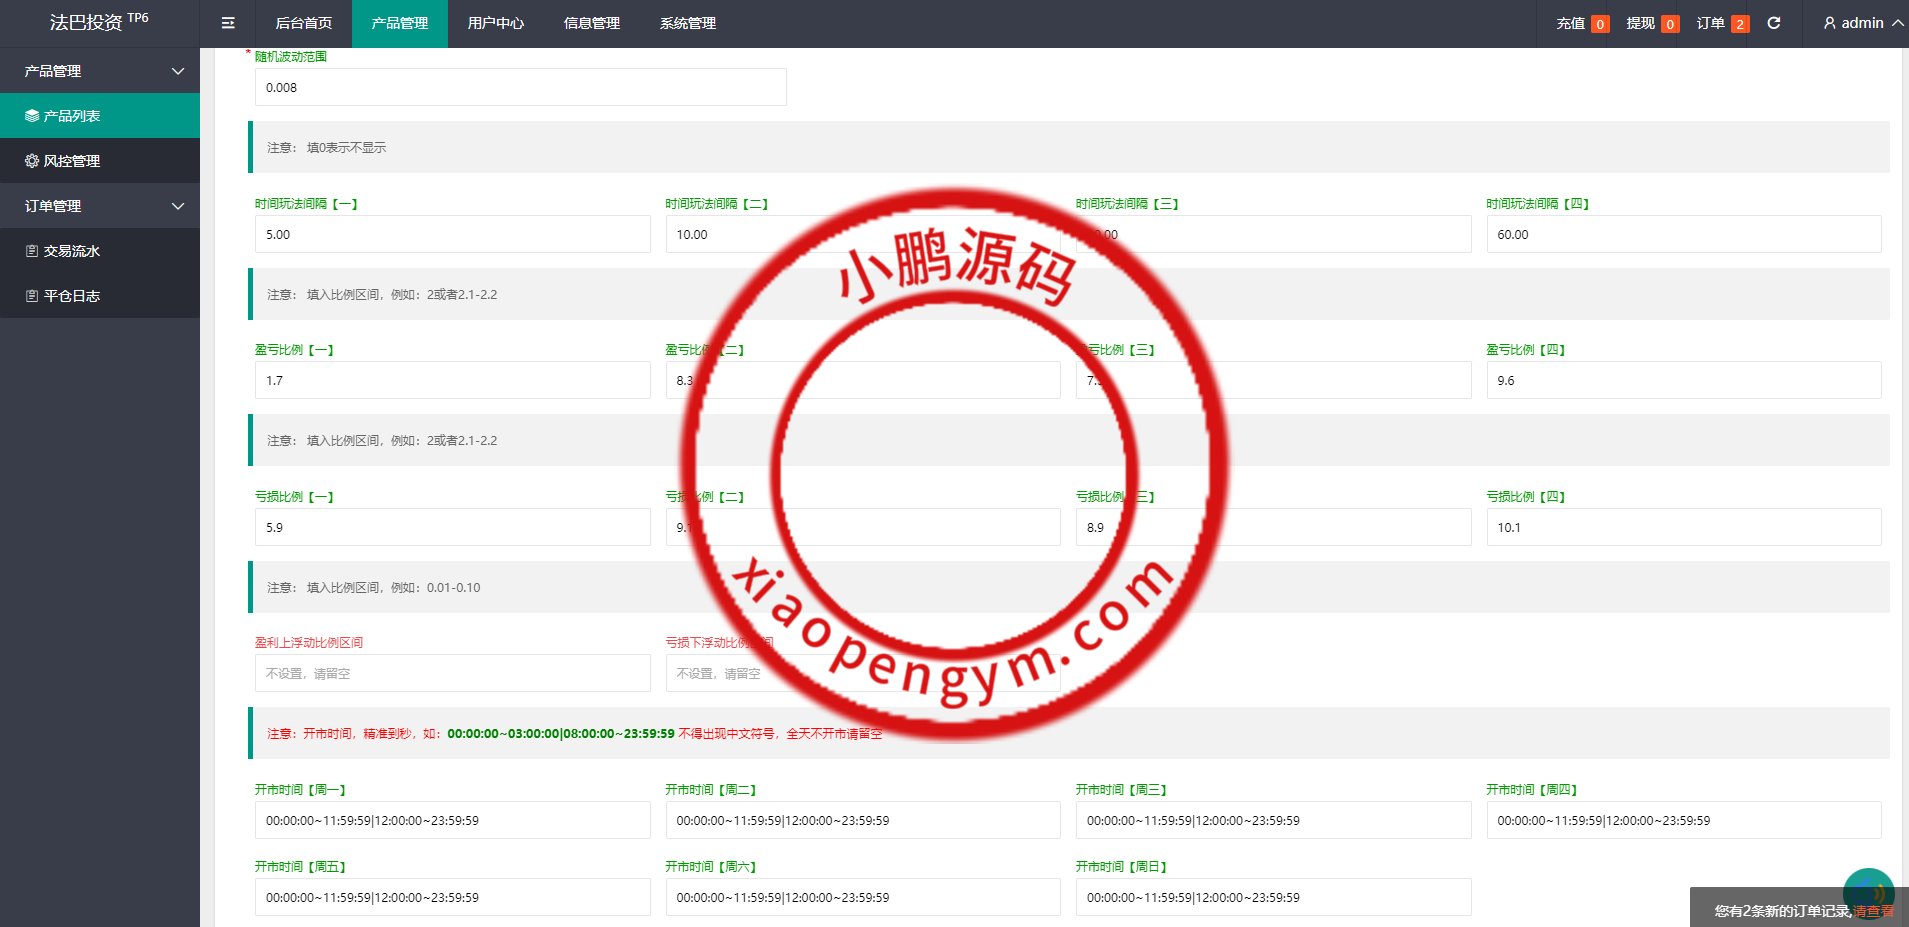Viewport: 1909px width, 927px height.
Task: Expand the 订单管理 sidebar section
Action: click(x=100, y=205)
